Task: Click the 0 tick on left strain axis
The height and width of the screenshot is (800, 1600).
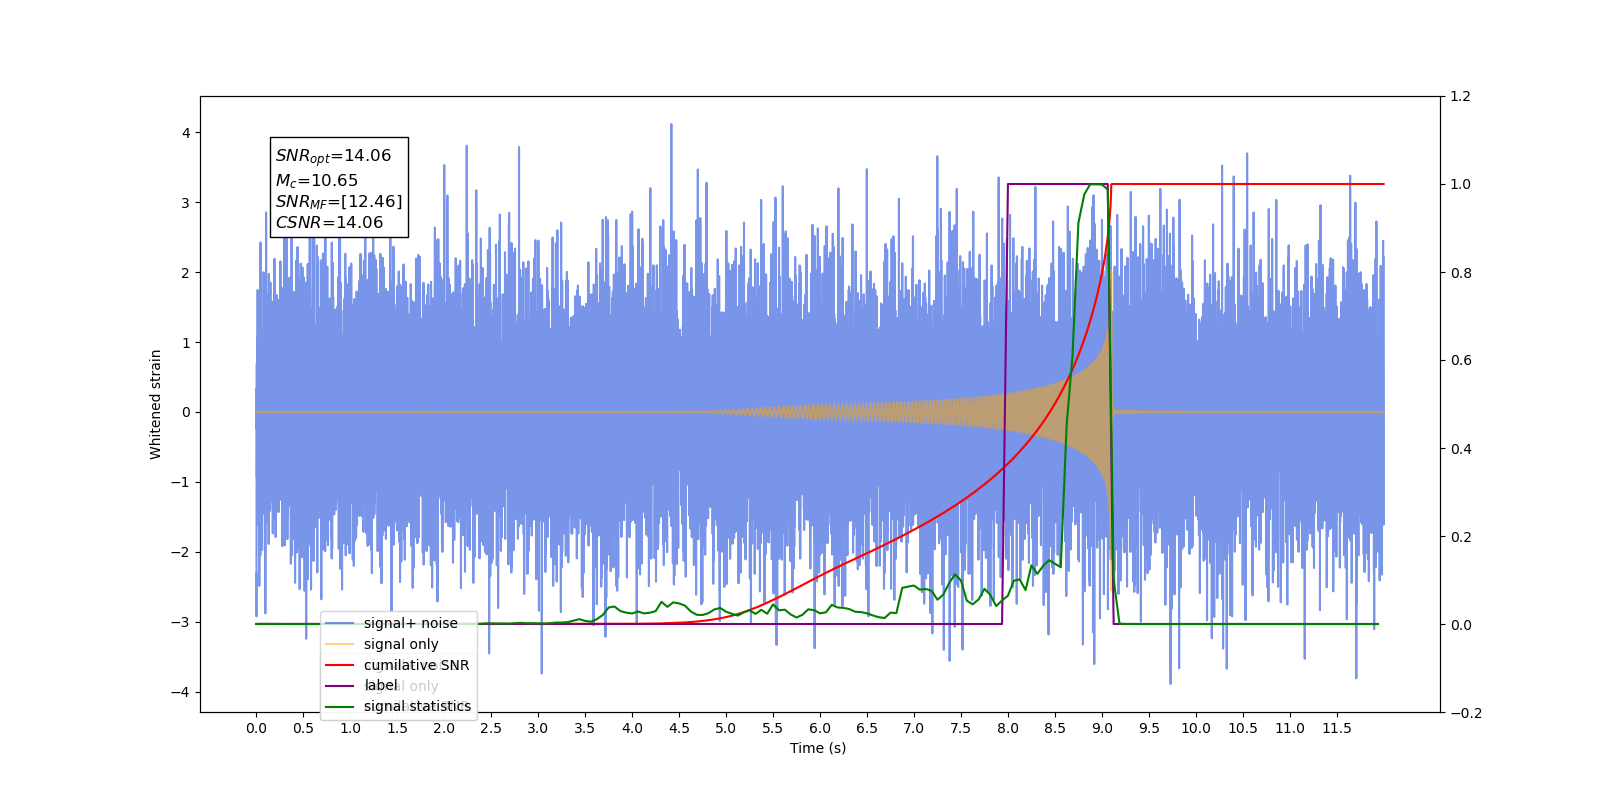Action: coord(186,413)
